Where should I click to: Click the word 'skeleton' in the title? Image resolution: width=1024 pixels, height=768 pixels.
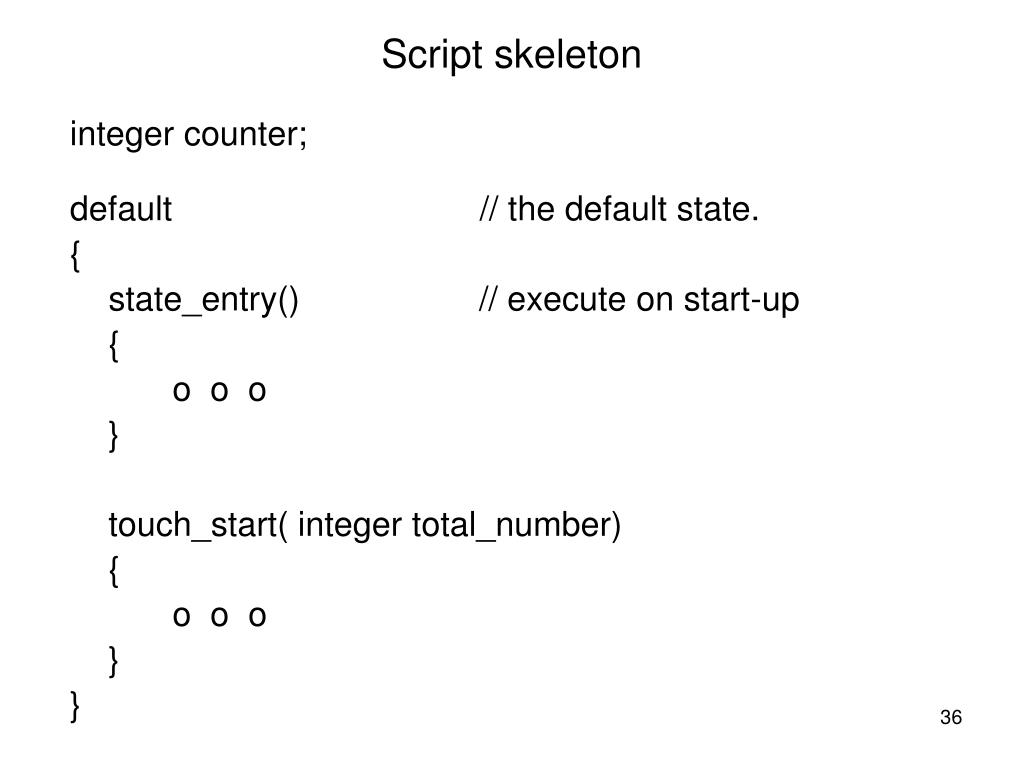click(568, 54)
